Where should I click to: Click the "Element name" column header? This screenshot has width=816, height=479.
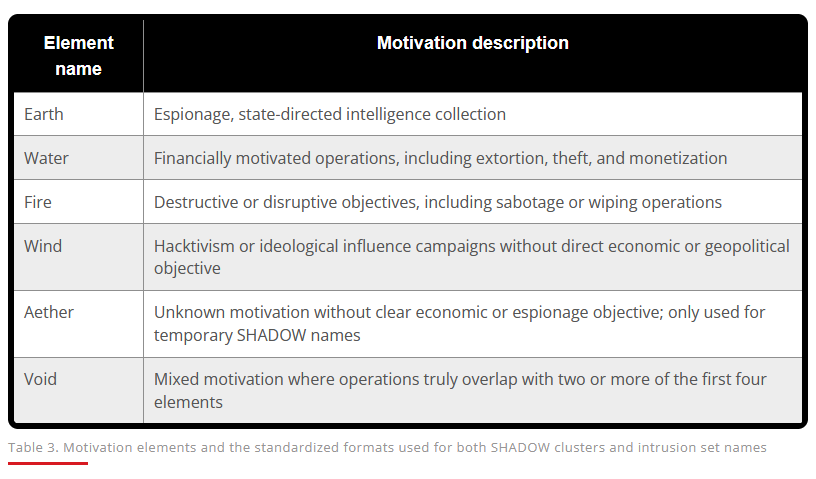coord(78,56)
